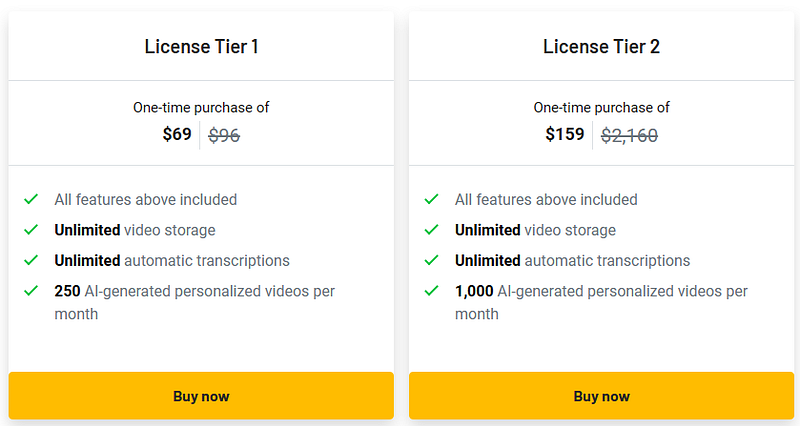
Task: Click checkmark next to Tier 1 Unlimited video storage
Action: pyautogui.click(x=32, y=230)
